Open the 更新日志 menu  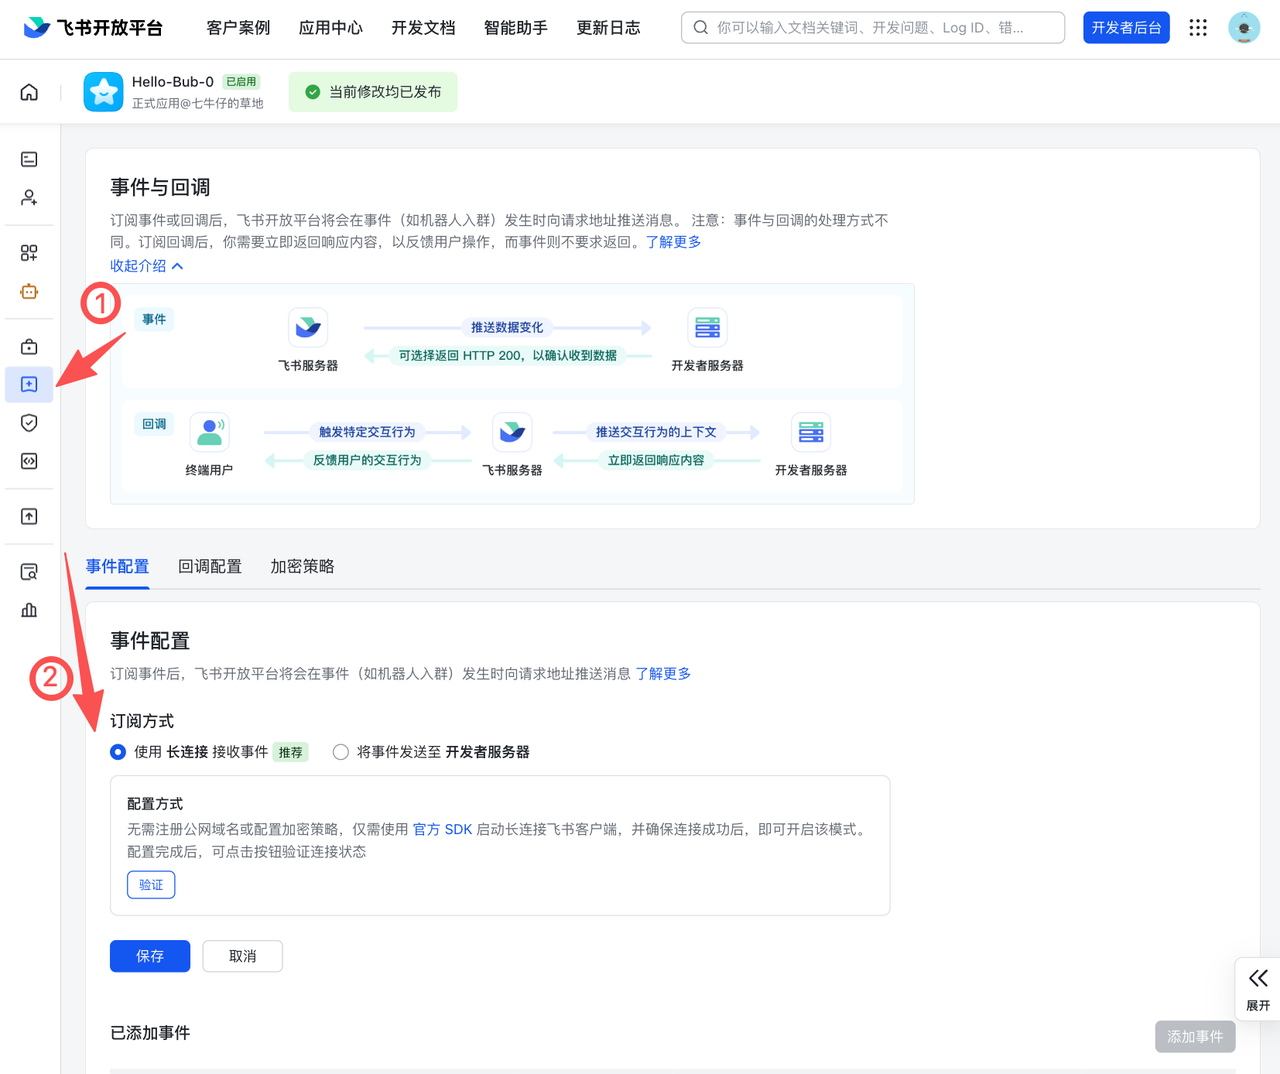coord(608,28)
